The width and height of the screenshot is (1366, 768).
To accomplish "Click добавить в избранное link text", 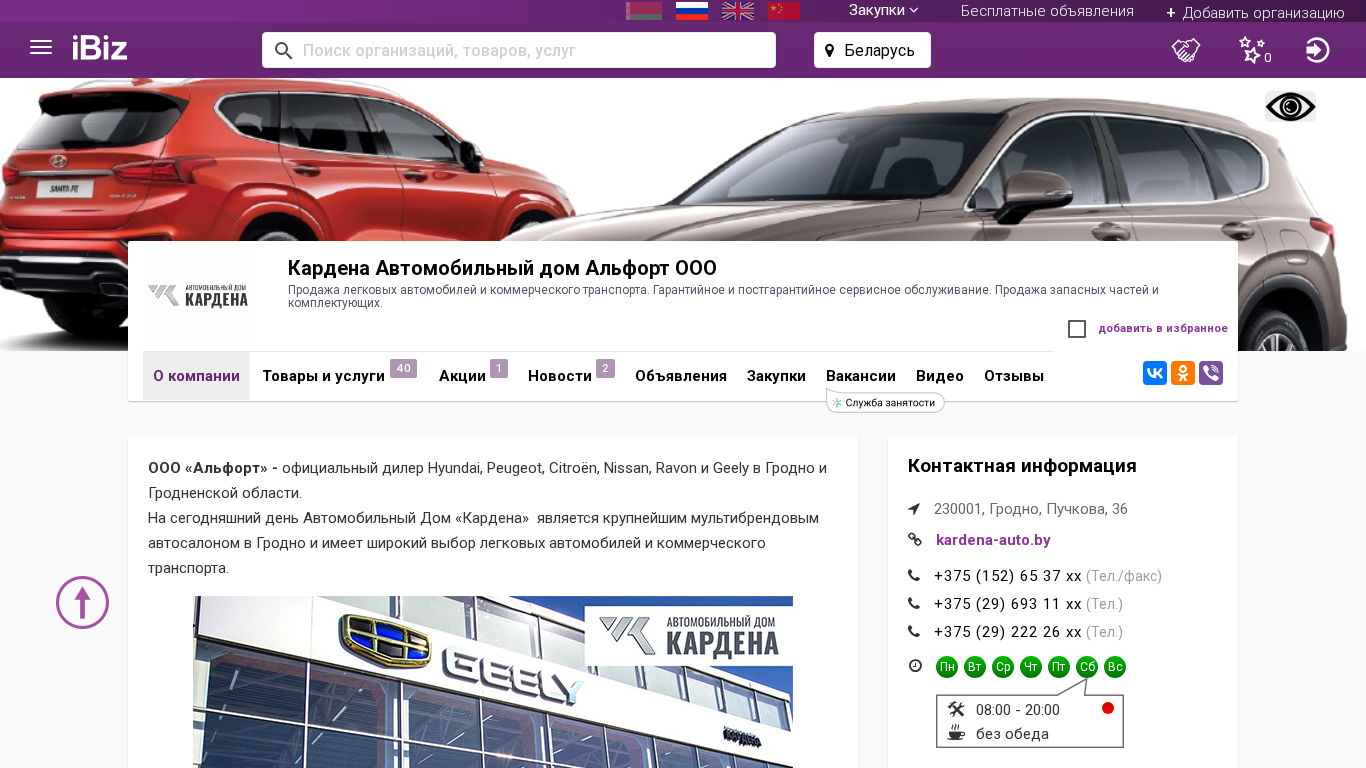I will [1163, 328].
